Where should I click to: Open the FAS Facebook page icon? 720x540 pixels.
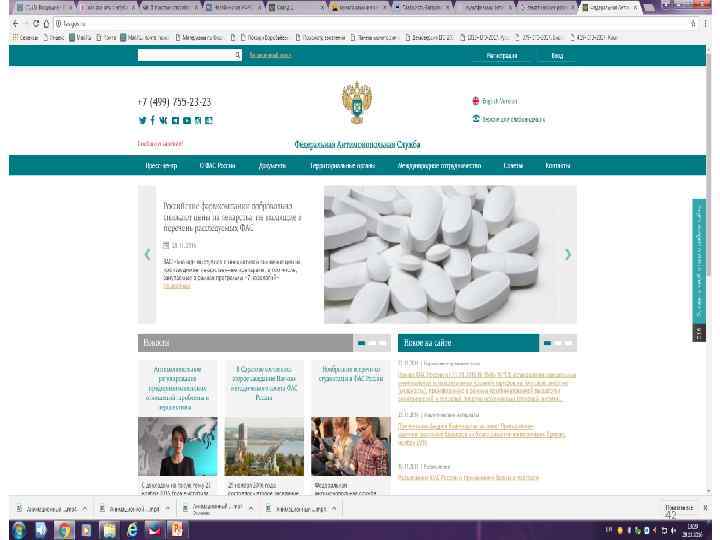tap(152, 120)
